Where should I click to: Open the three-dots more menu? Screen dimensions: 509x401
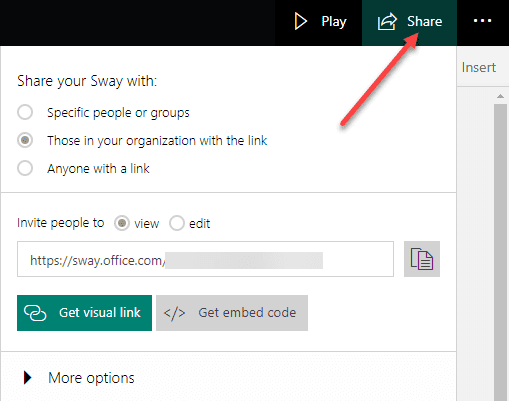[482, 21]
